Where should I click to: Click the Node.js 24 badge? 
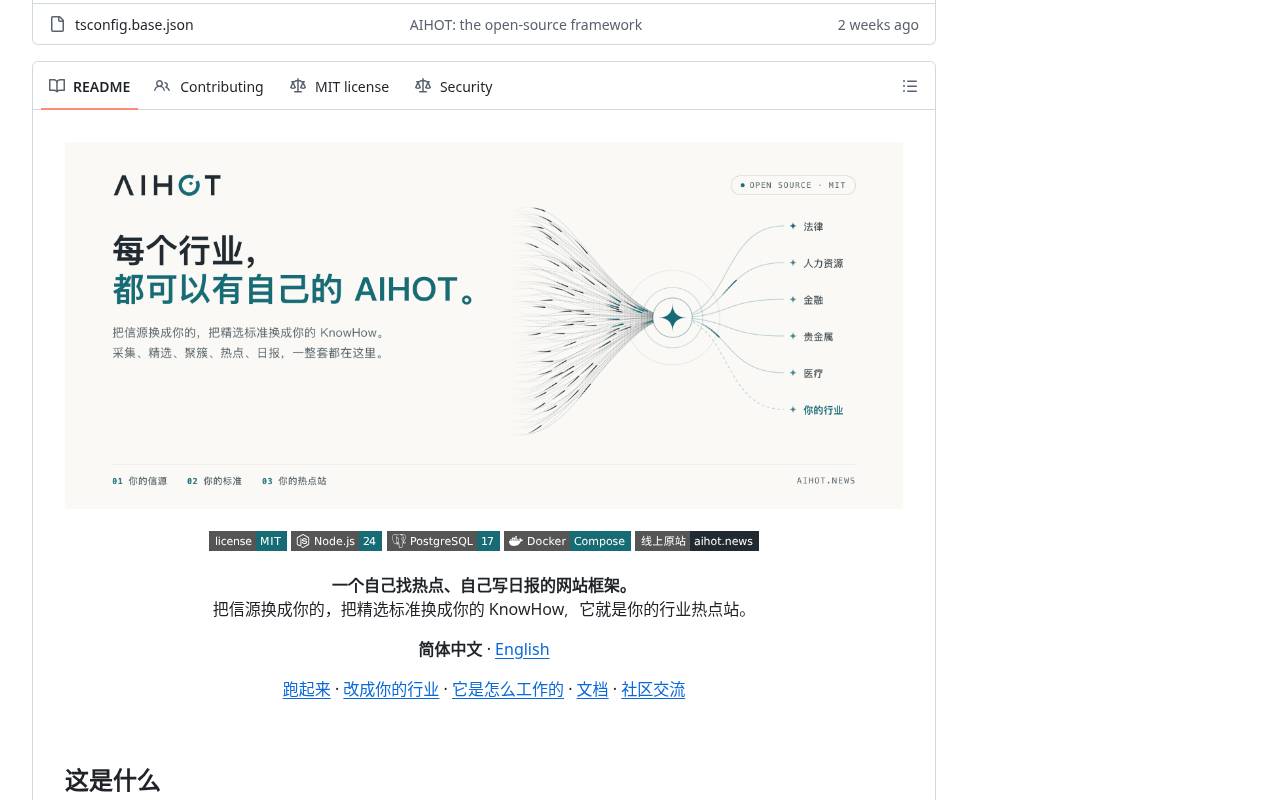(336, 541)
